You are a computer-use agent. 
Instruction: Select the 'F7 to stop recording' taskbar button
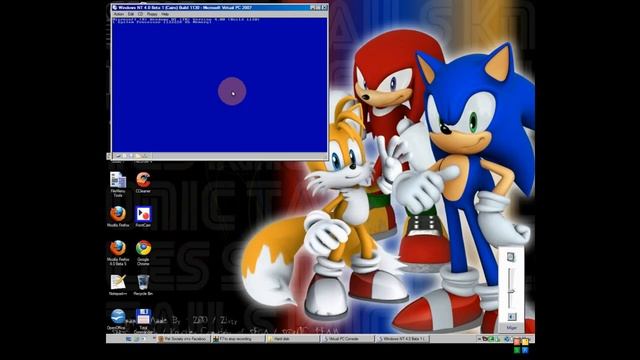click(x=238, y=339)
